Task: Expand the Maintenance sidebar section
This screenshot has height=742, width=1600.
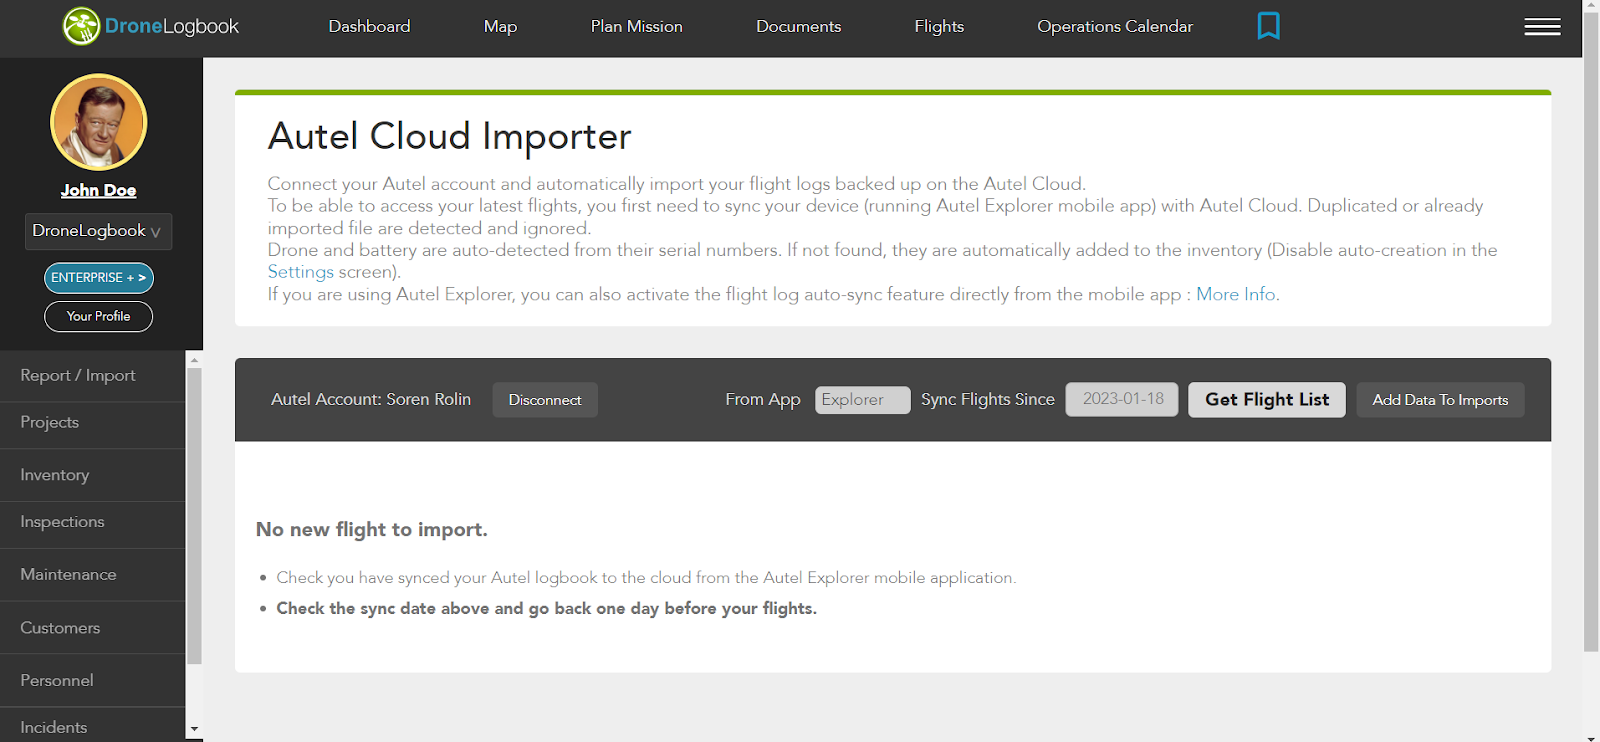Action: [x=93, y=575]
